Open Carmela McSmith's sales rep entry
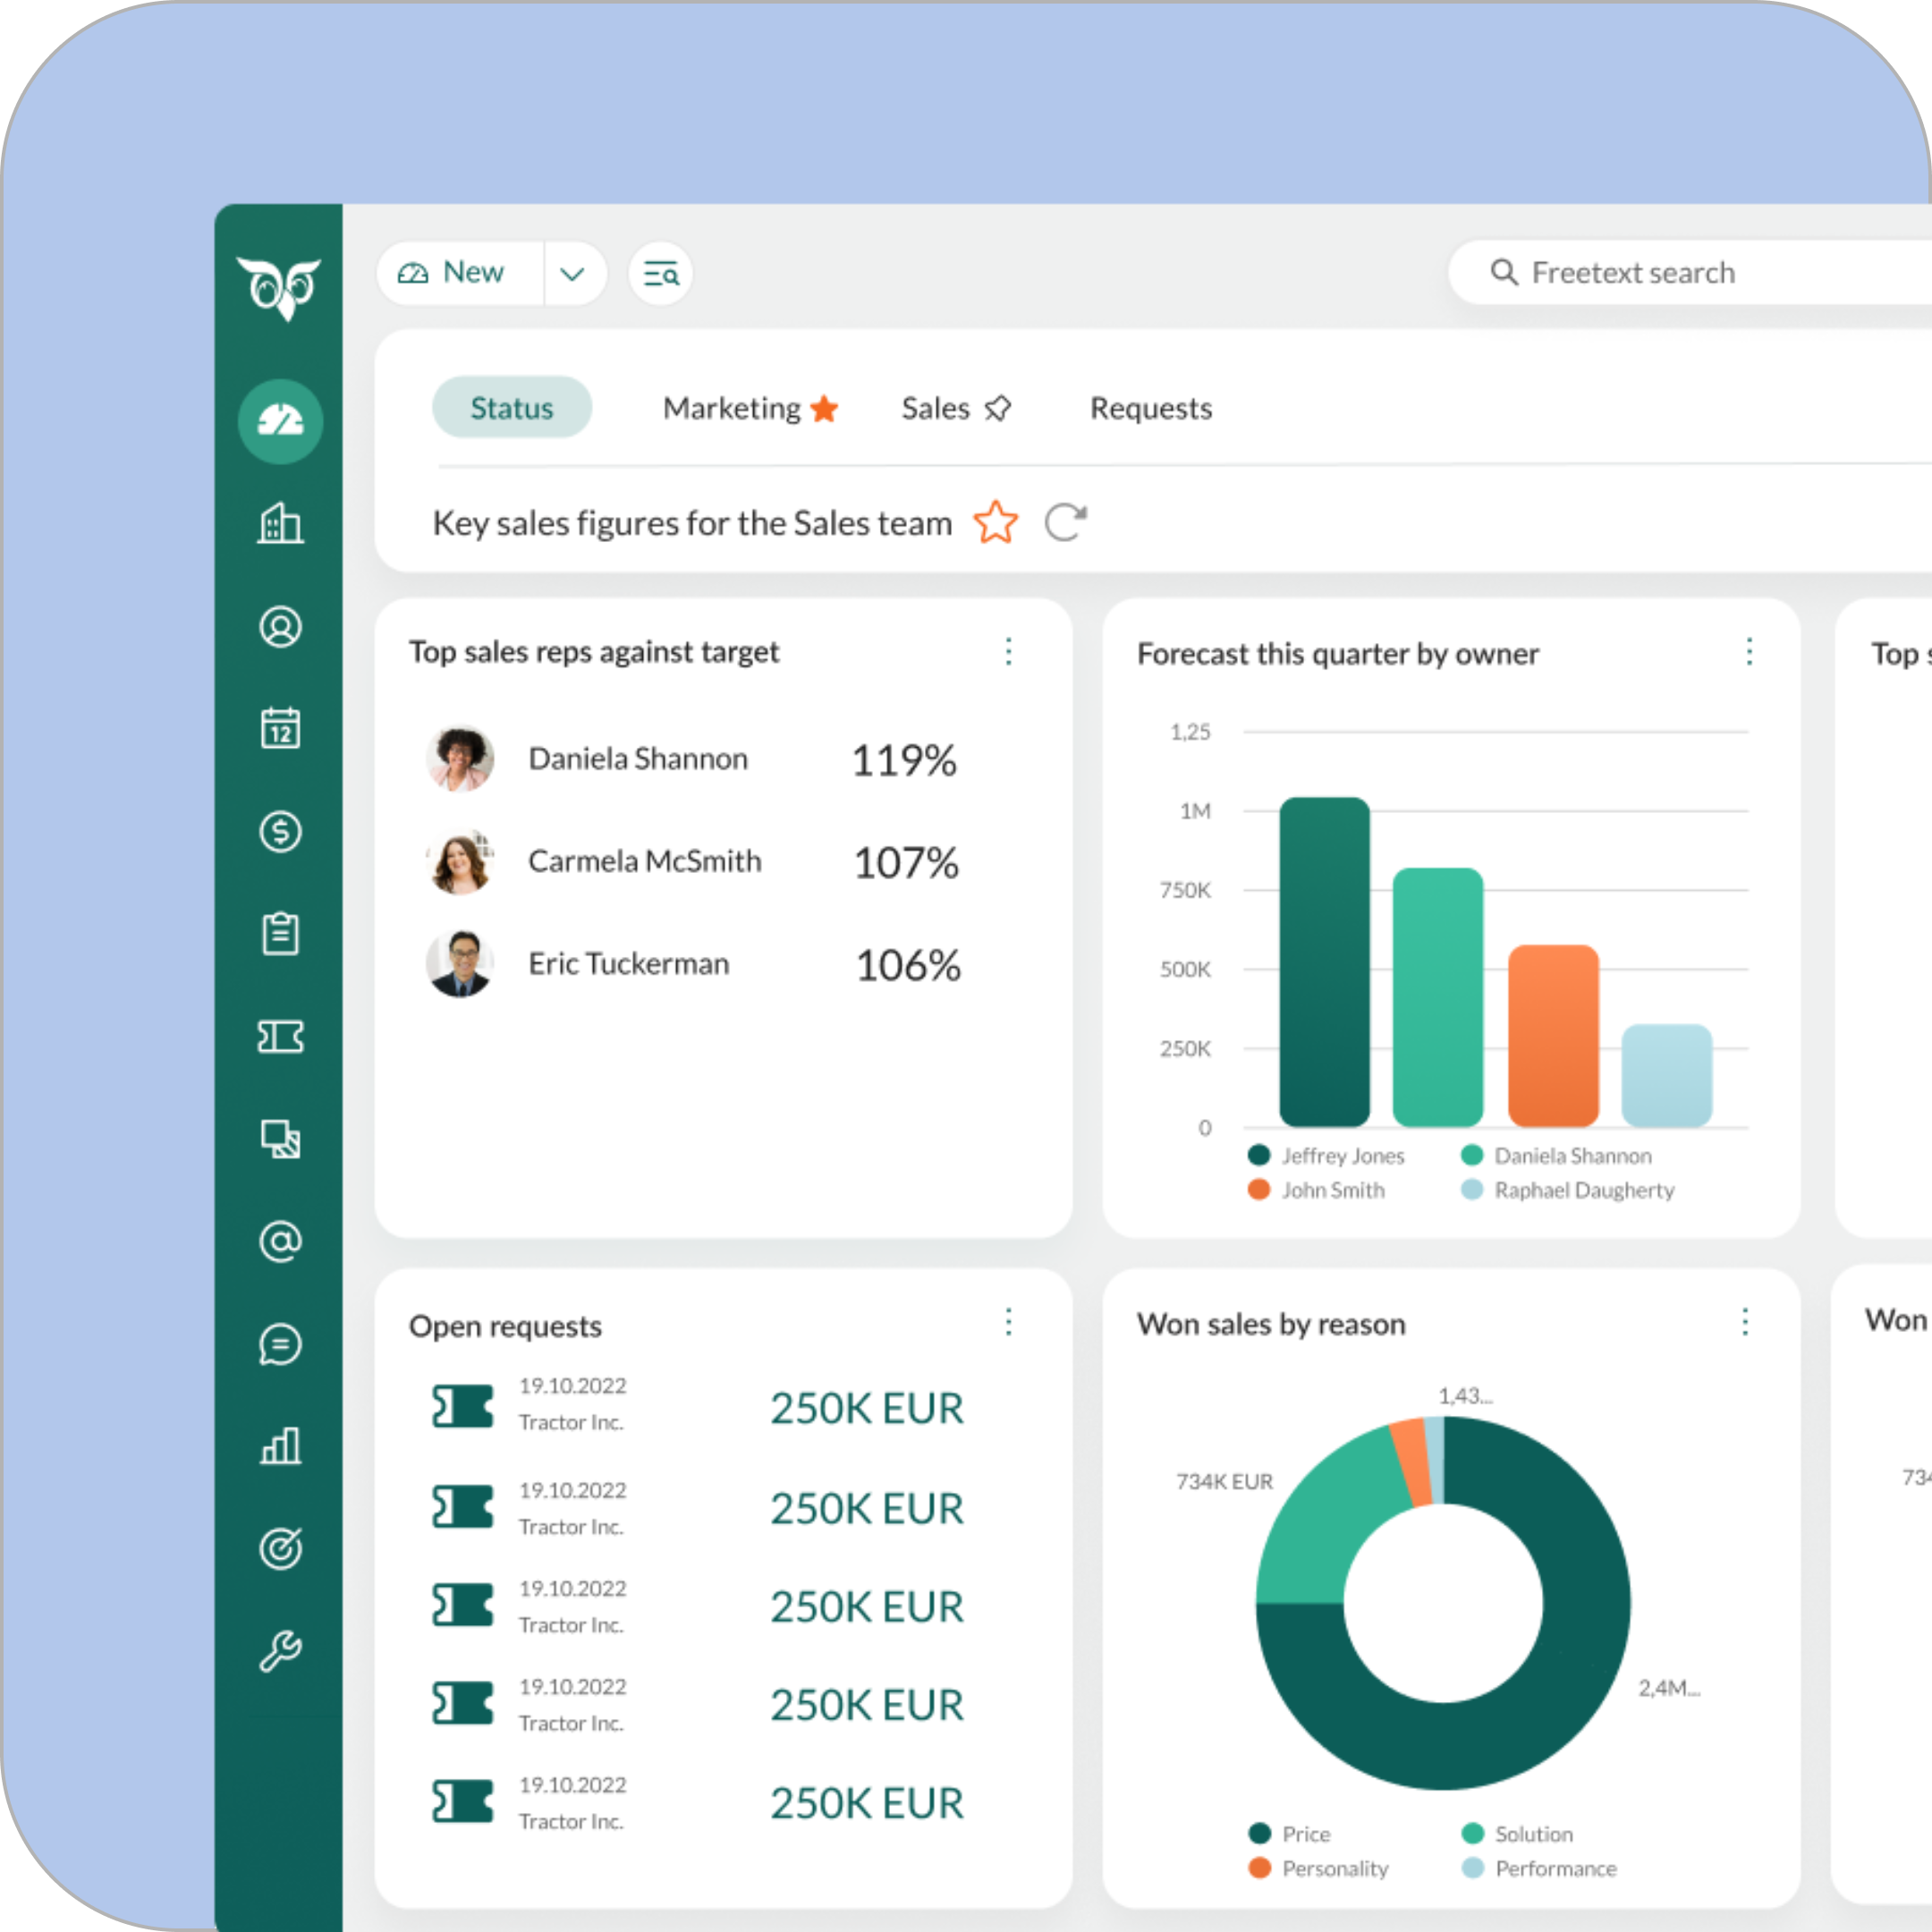The image size is (1932, 1932). pos(692,862)
